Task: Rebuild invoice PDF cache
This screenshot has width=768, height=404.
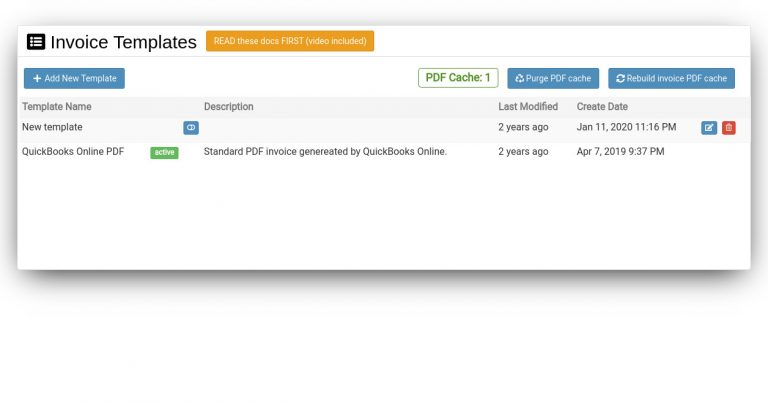Action: 672,78
